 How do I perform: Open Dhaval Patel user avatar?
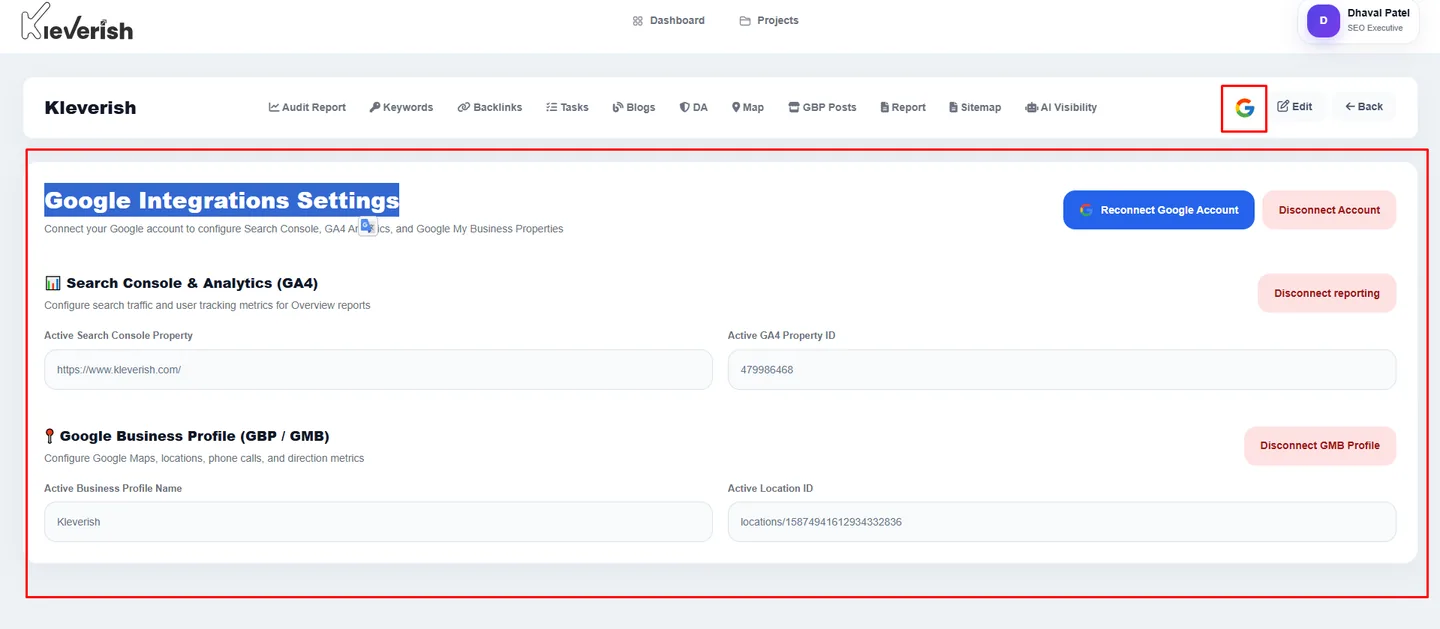pos(1323,20)
